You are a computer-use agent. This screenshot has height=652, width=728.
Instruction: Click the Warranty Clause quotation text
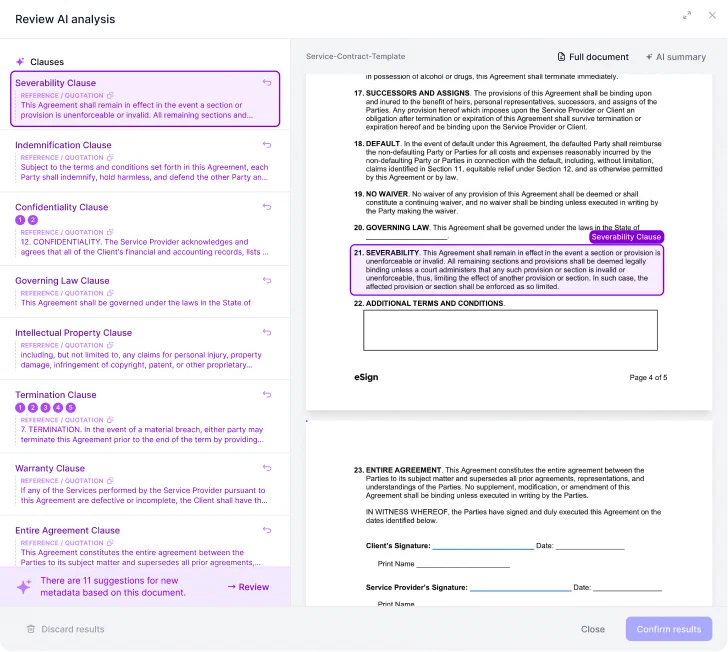pos(144,496)
